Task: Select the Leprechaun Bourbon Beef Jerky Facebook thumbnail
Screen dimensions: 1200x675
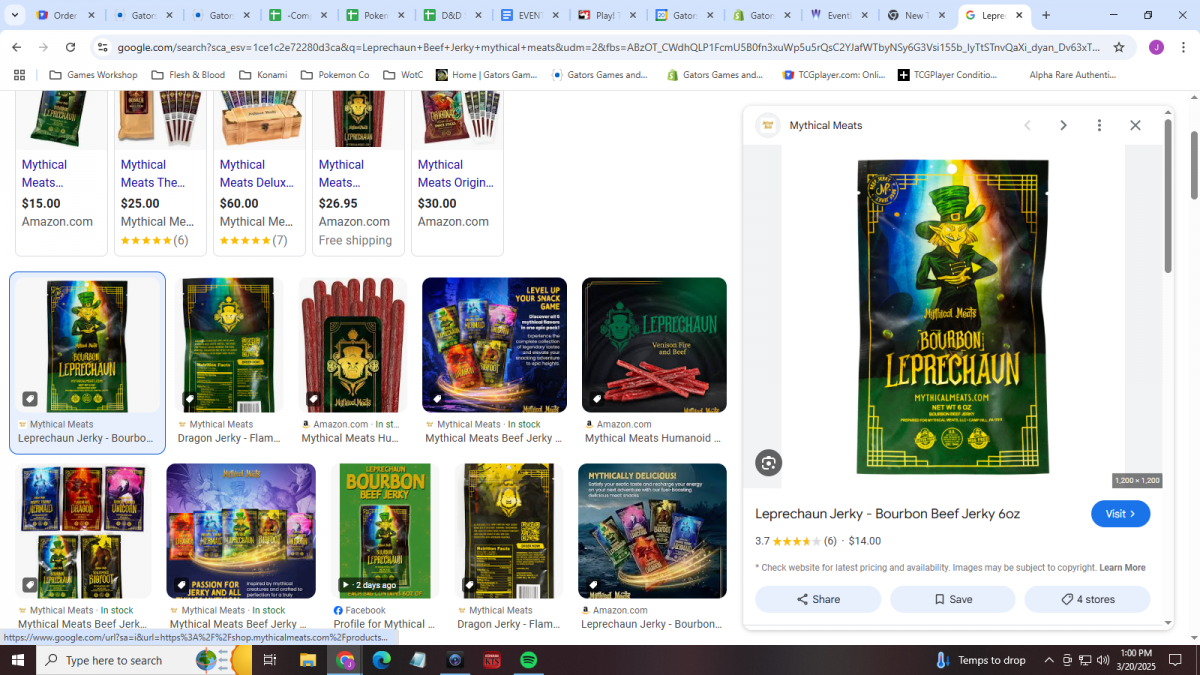Action: tap(385, 530)
